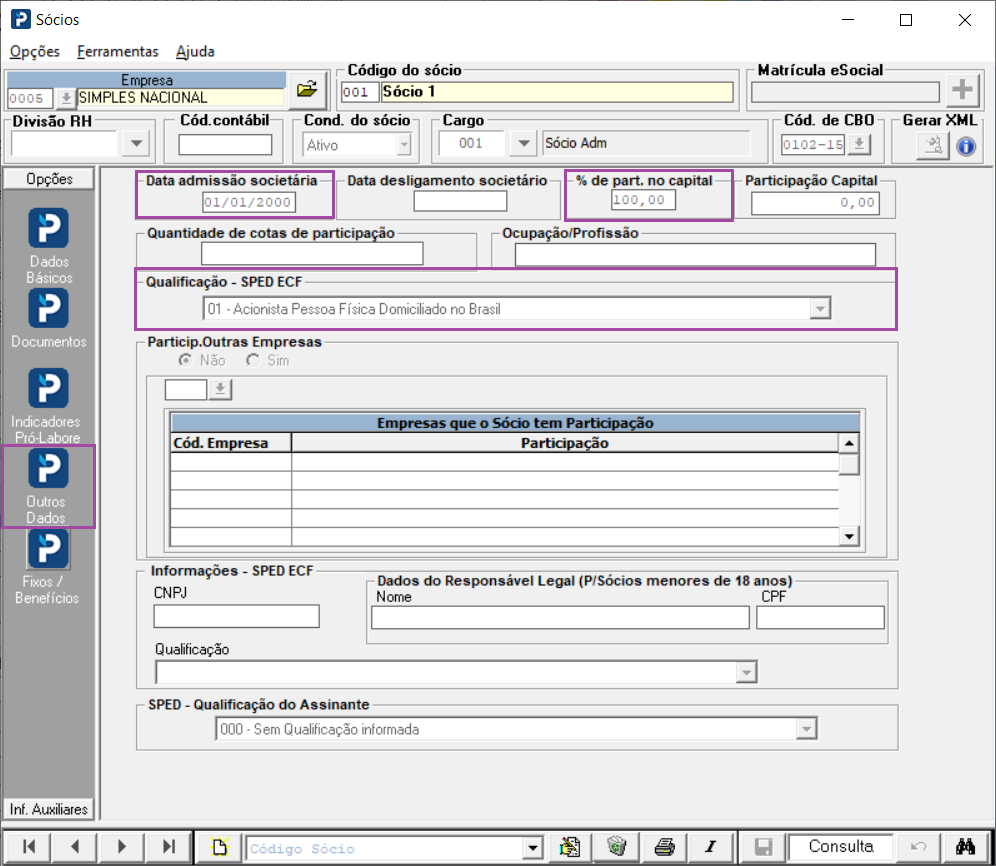996x866 pixels.
Task: Open the Cargo dropdown arrow
Action: pos(522,144)
